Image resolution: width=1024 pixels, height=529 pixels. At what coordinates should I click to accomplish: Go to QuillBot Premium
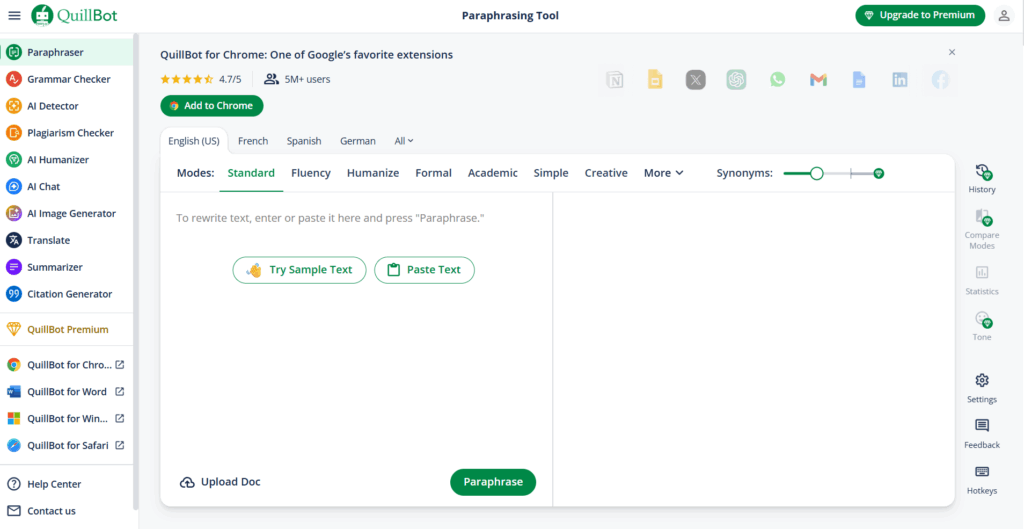click(x=67, y=329)
